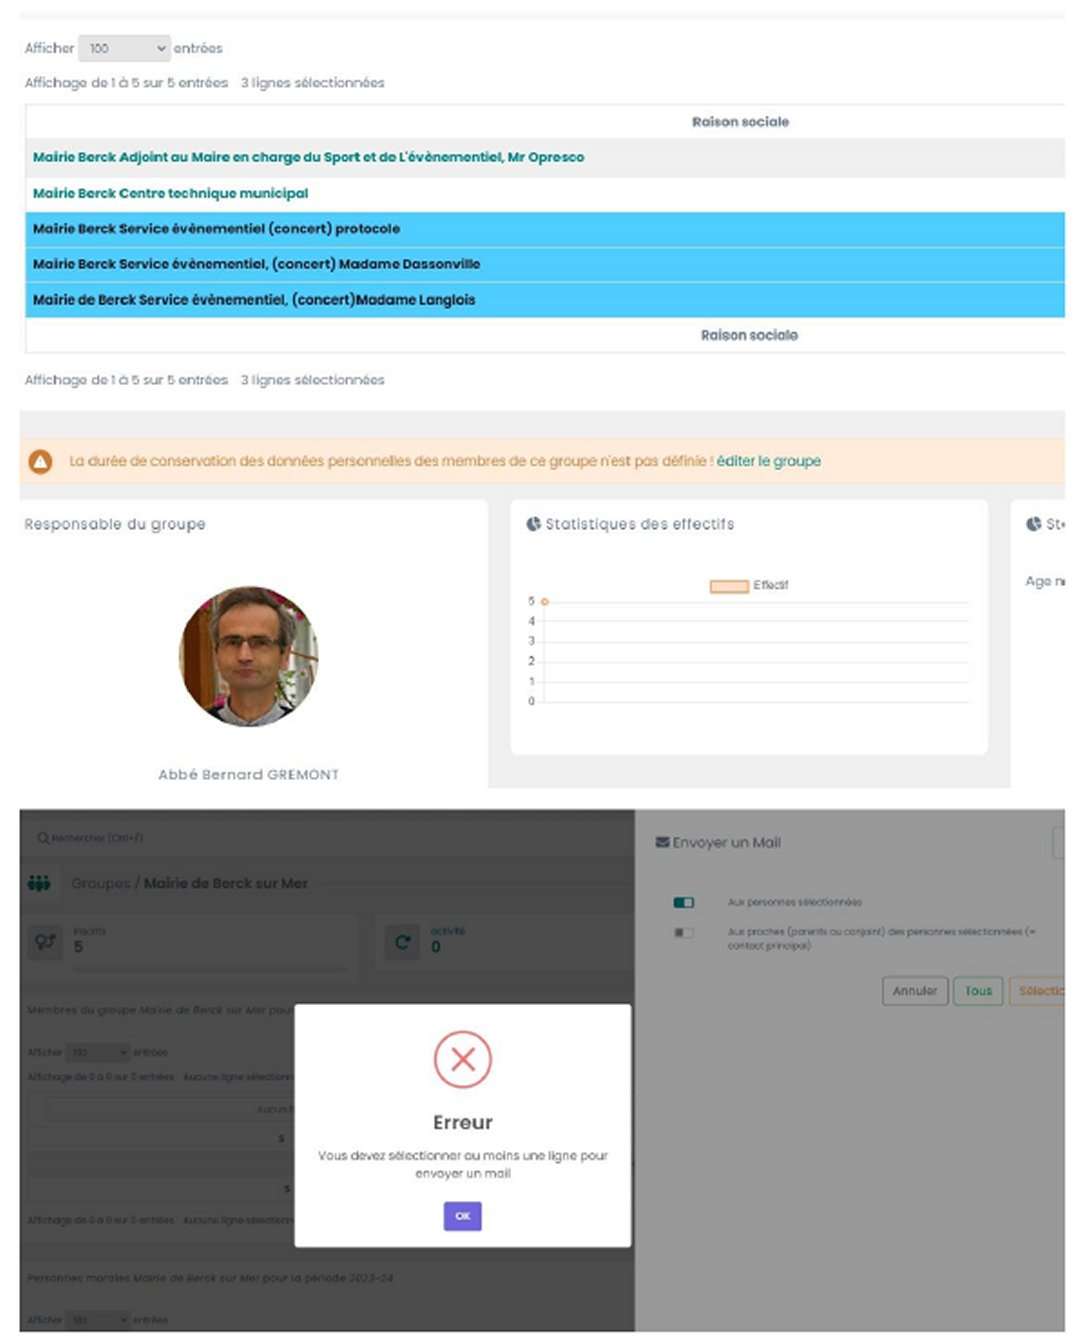Click the pie chart icon beside Statistiques des effectifs
This screenshot has height=1337, width=1080.
click(x=533, y=524)
